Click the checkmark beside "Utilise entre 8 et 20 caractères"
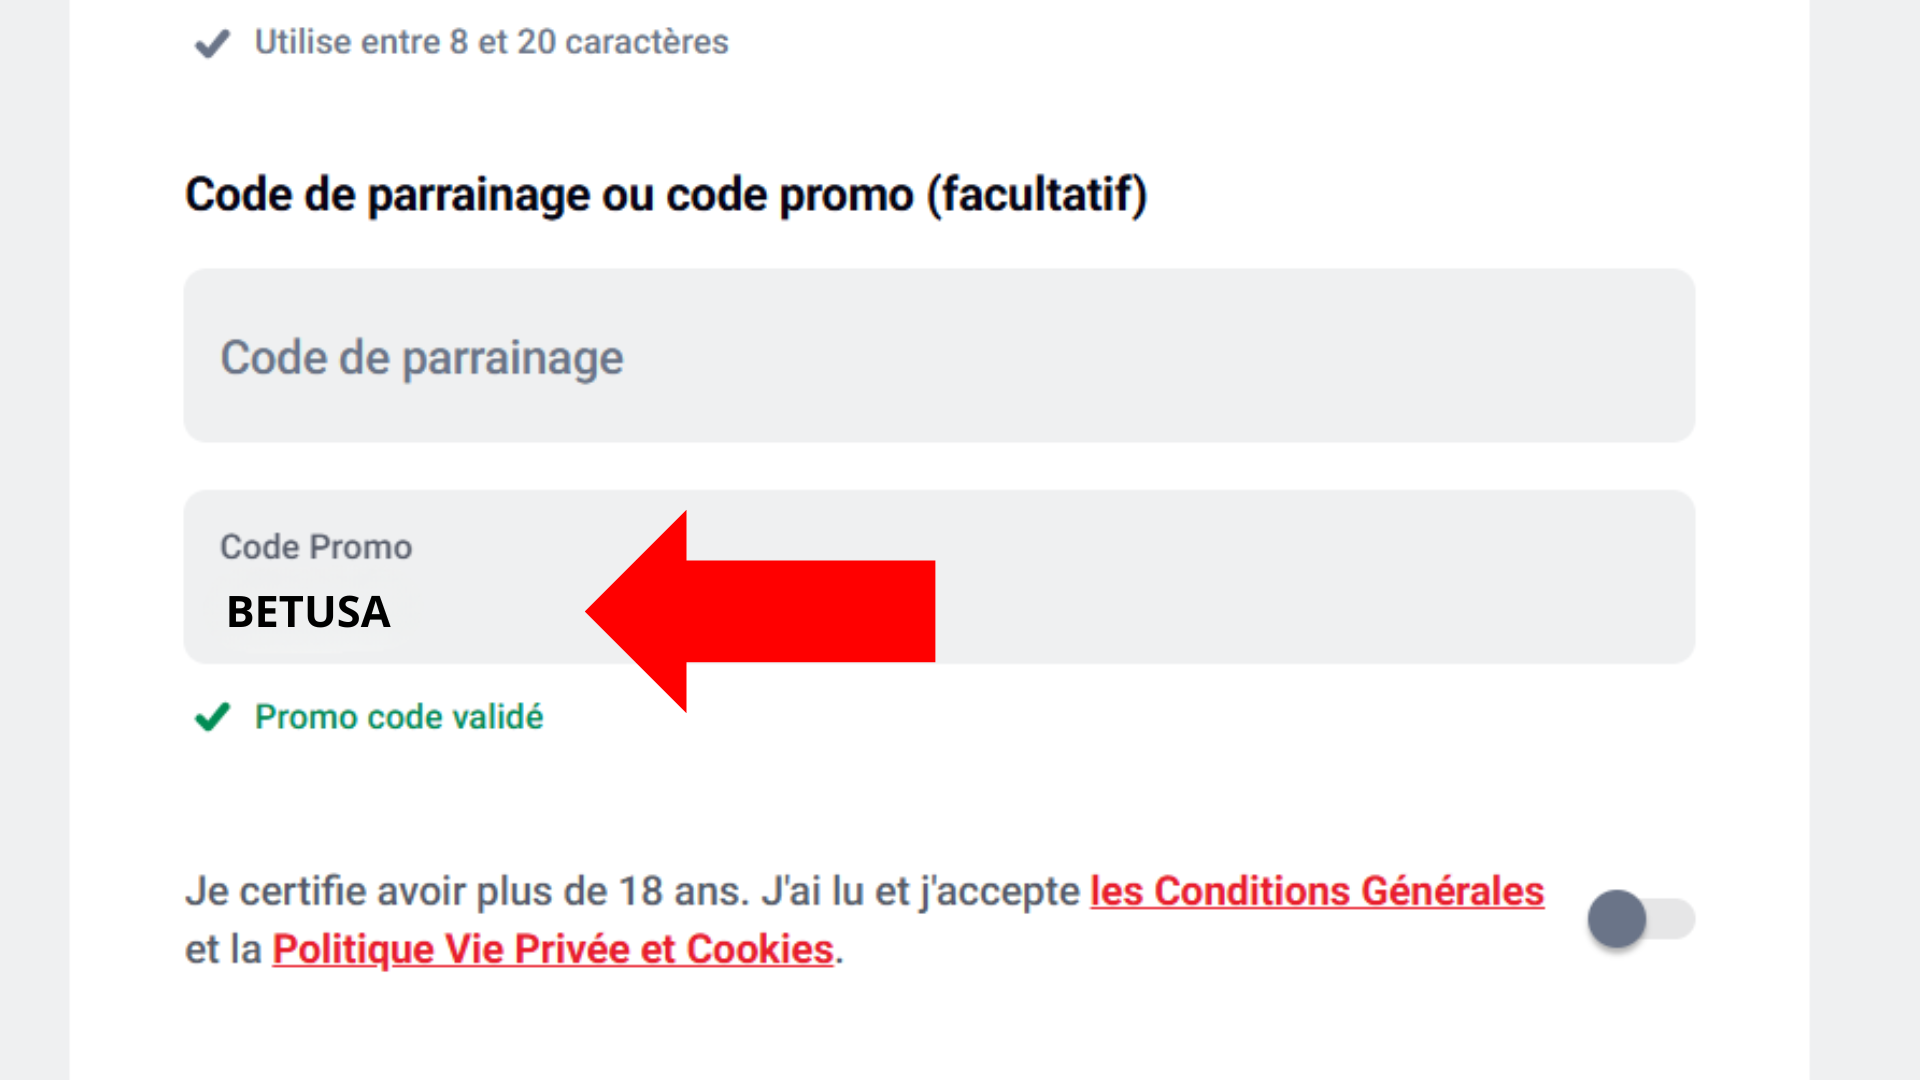 pyautogui.click(x=212, y=44)
